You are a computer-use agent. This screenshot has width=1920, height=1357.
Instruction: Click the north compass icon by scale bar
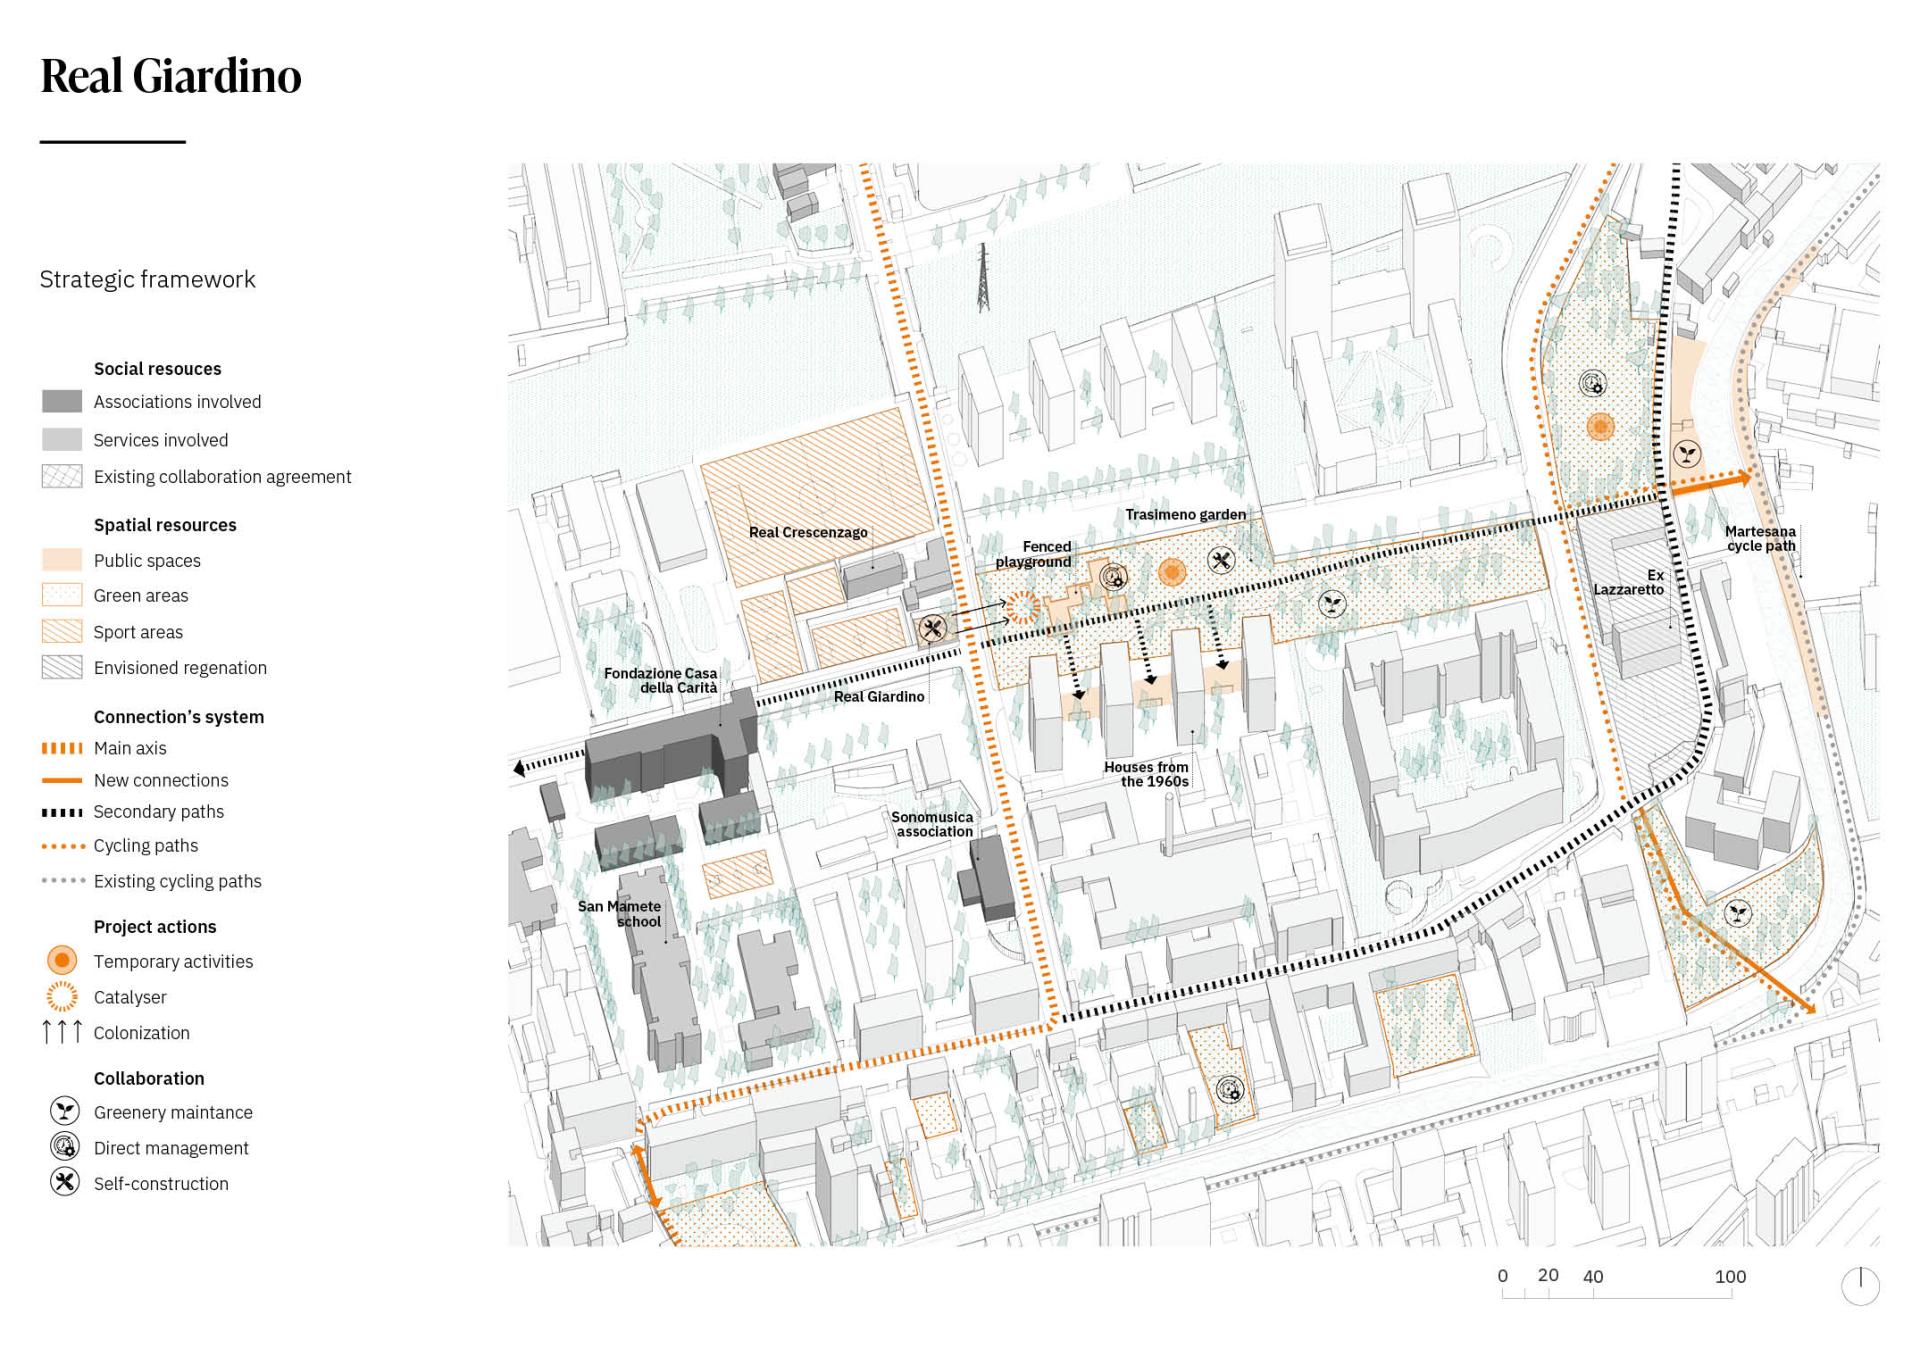point(1860,1285)
